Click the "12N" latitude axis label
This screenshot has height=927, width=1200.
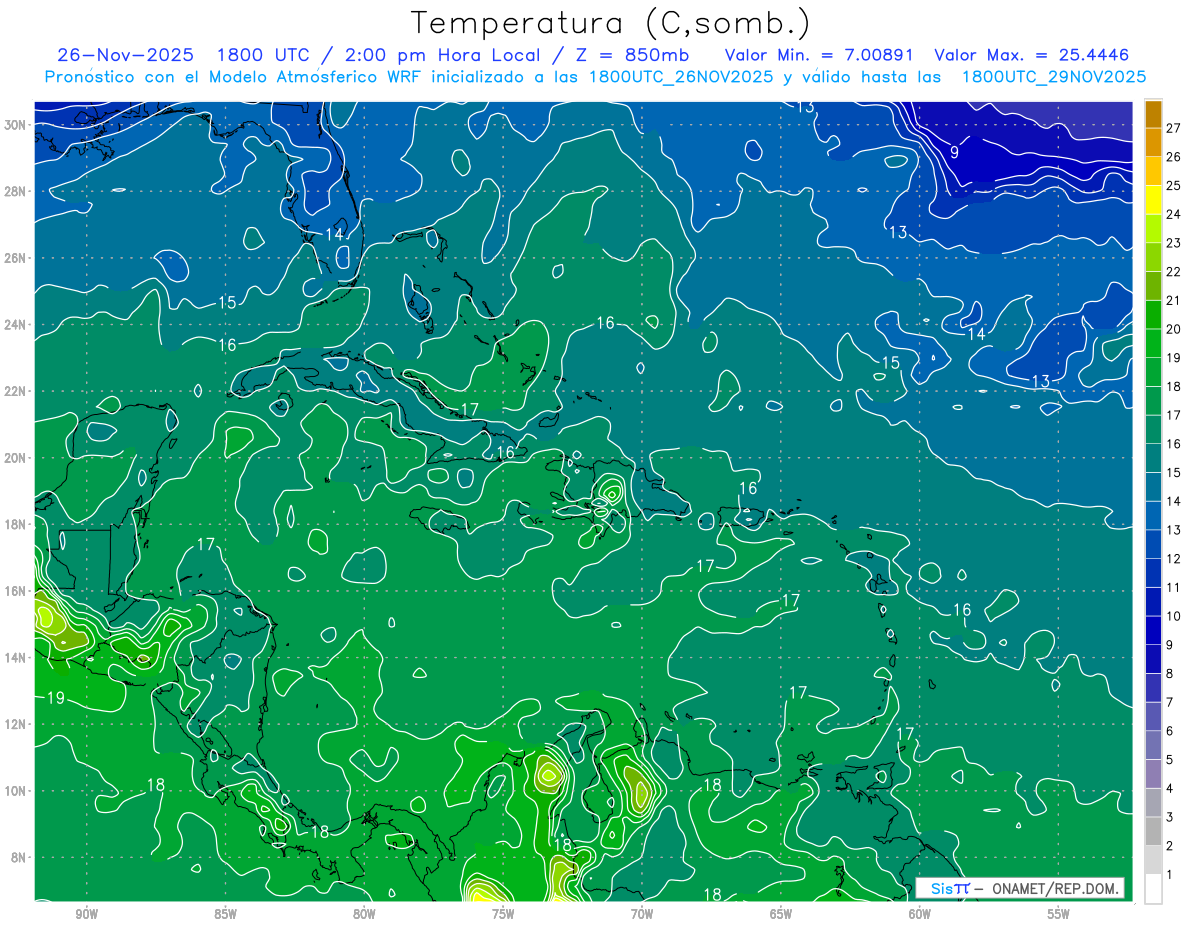point(15,724)
